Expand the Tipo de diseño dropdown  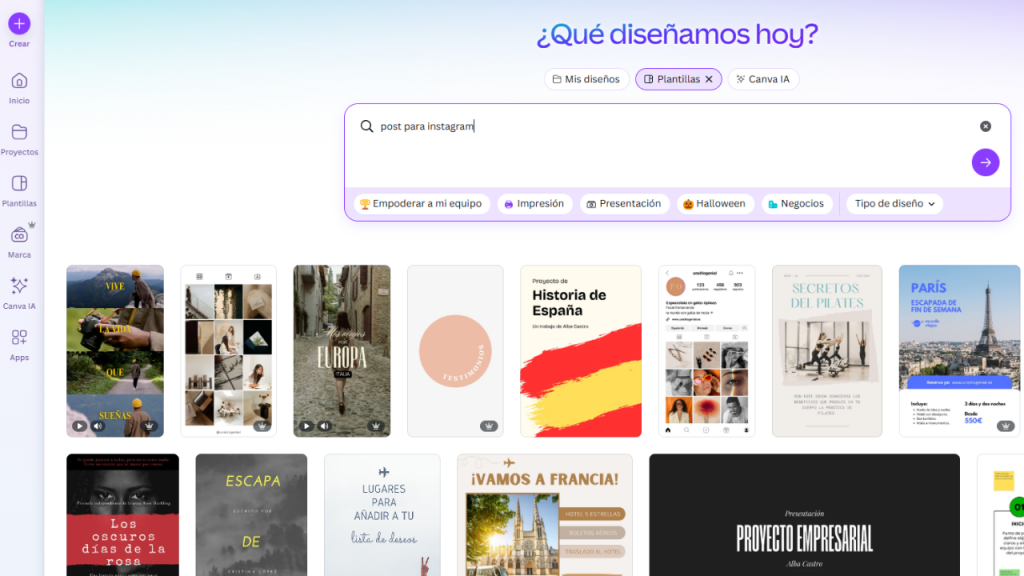click(894, 204)
